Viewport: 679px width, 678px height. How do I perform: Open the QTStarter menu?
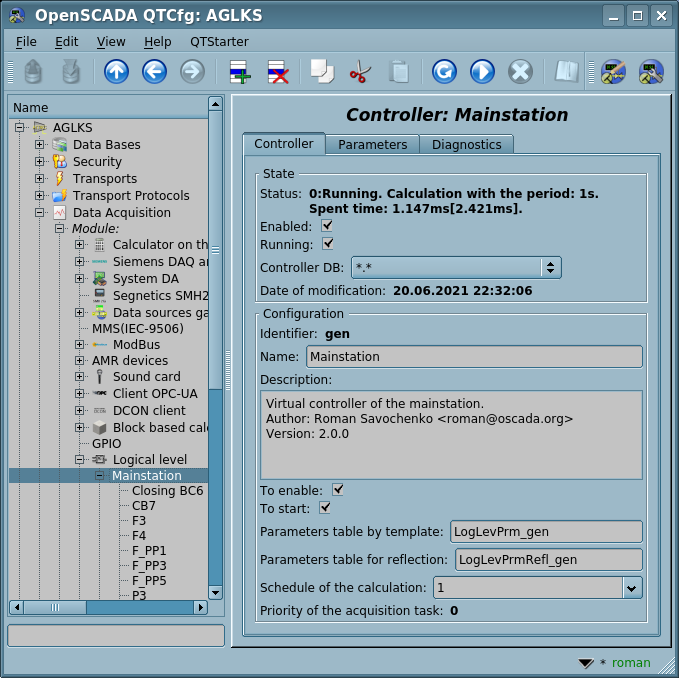click(x=219, y=42)
